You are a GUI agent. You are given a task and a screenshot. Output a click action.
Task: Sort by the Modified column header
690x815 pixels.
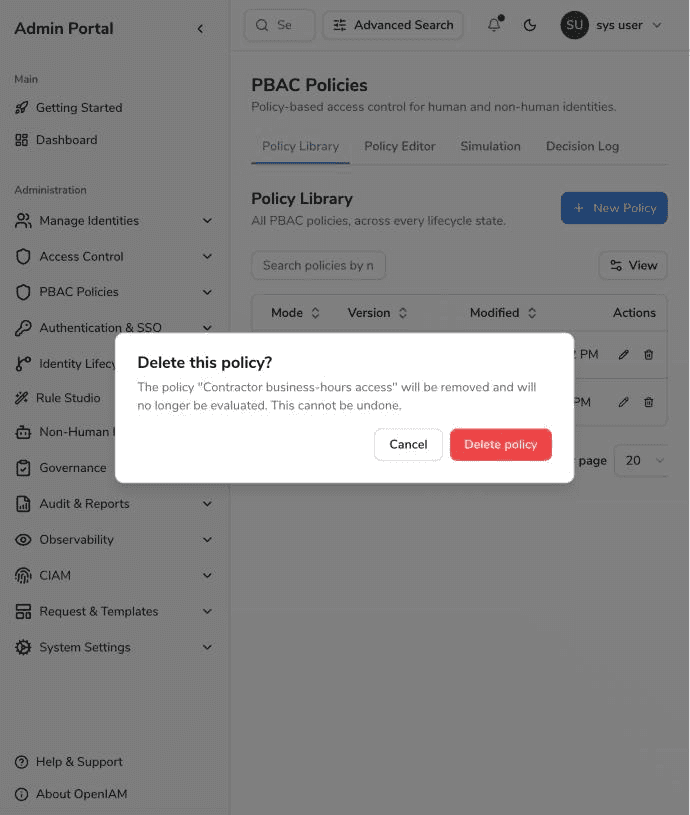502,313
